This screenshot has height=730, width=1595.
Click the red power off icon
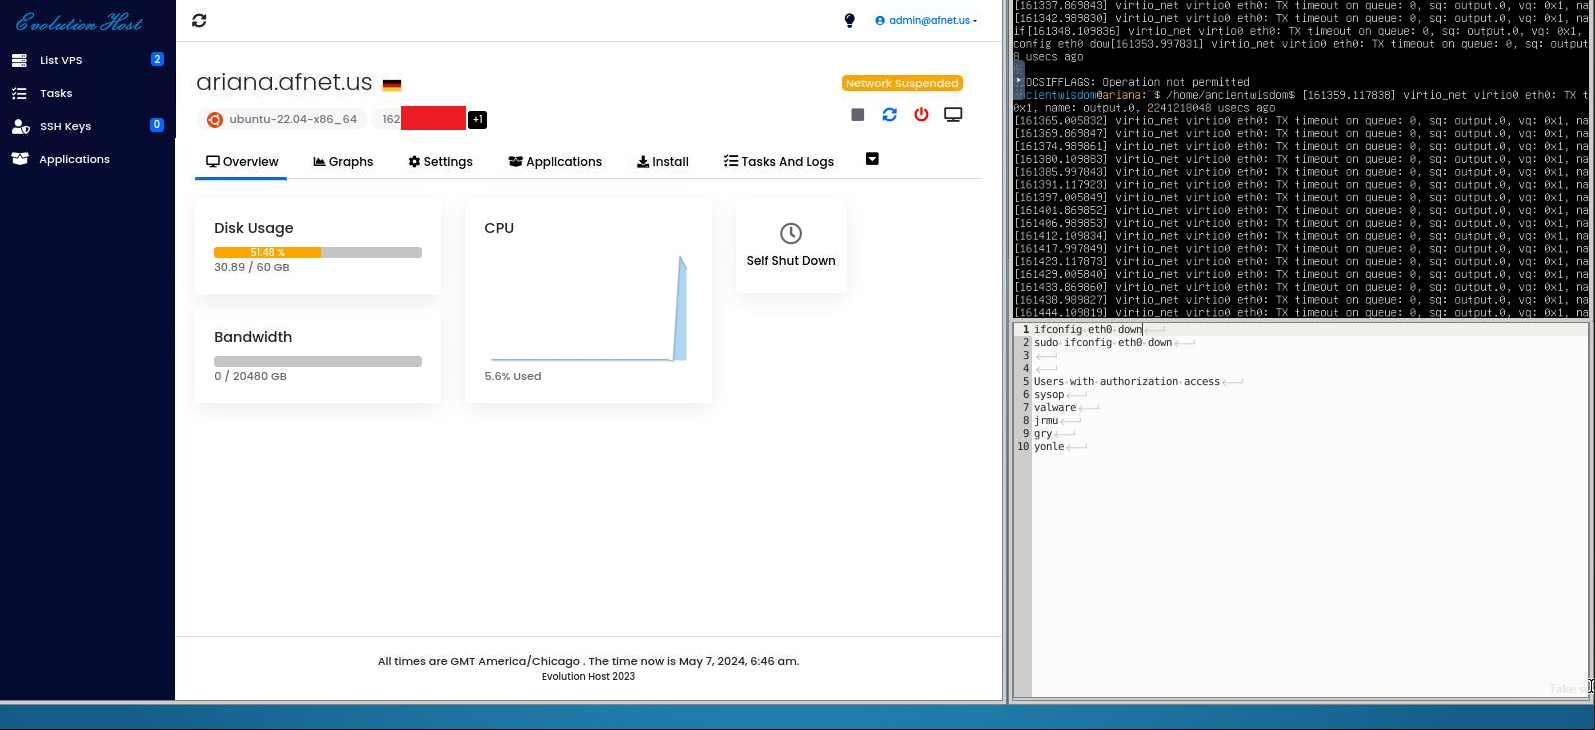pos(921,115)
